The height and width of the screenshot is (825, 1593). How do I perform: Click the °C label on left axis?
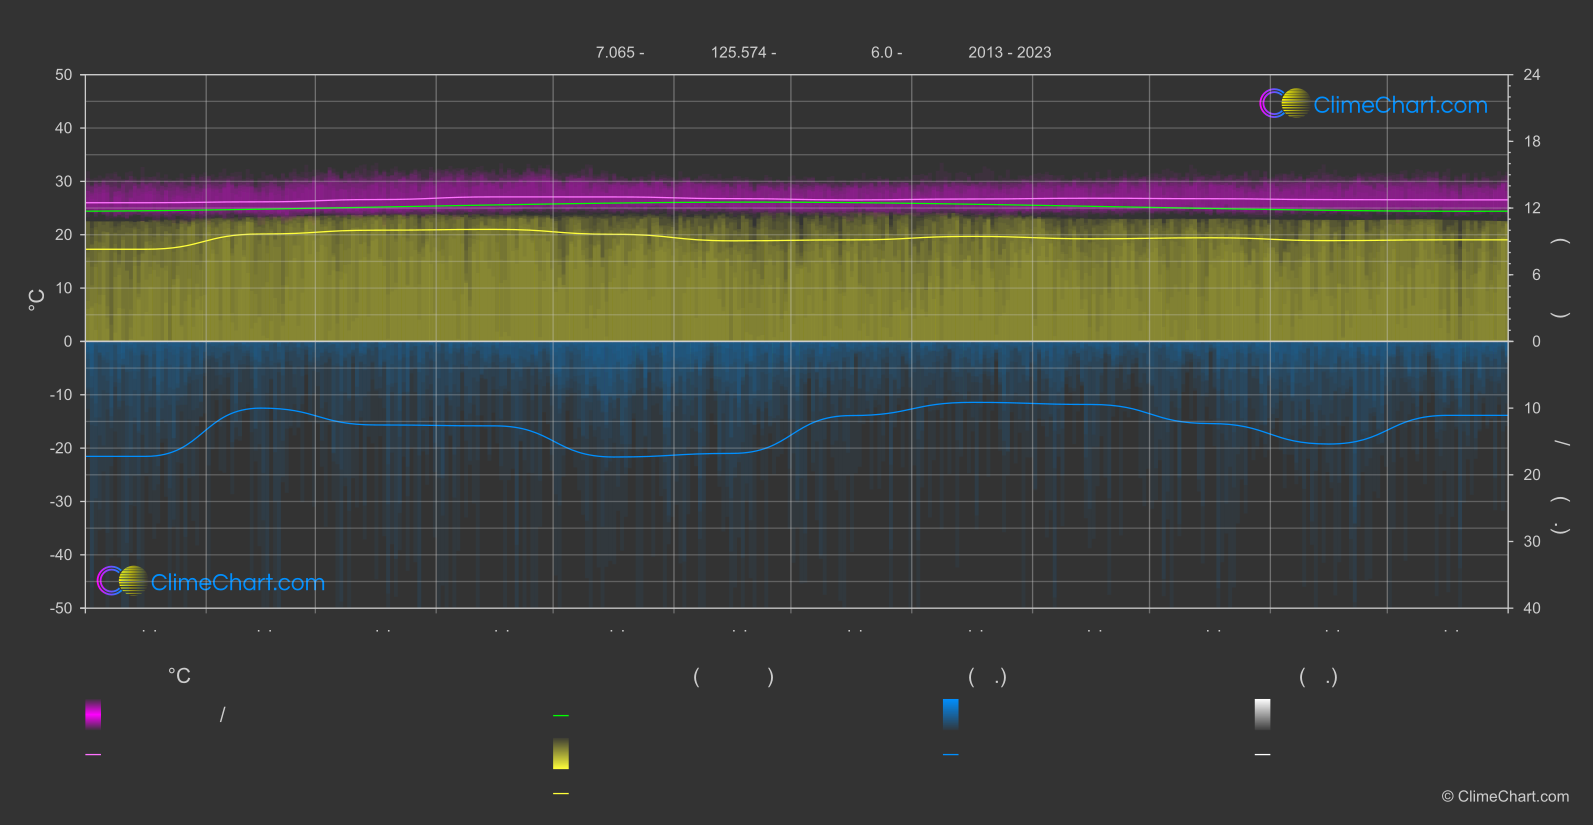click(37, 300)
